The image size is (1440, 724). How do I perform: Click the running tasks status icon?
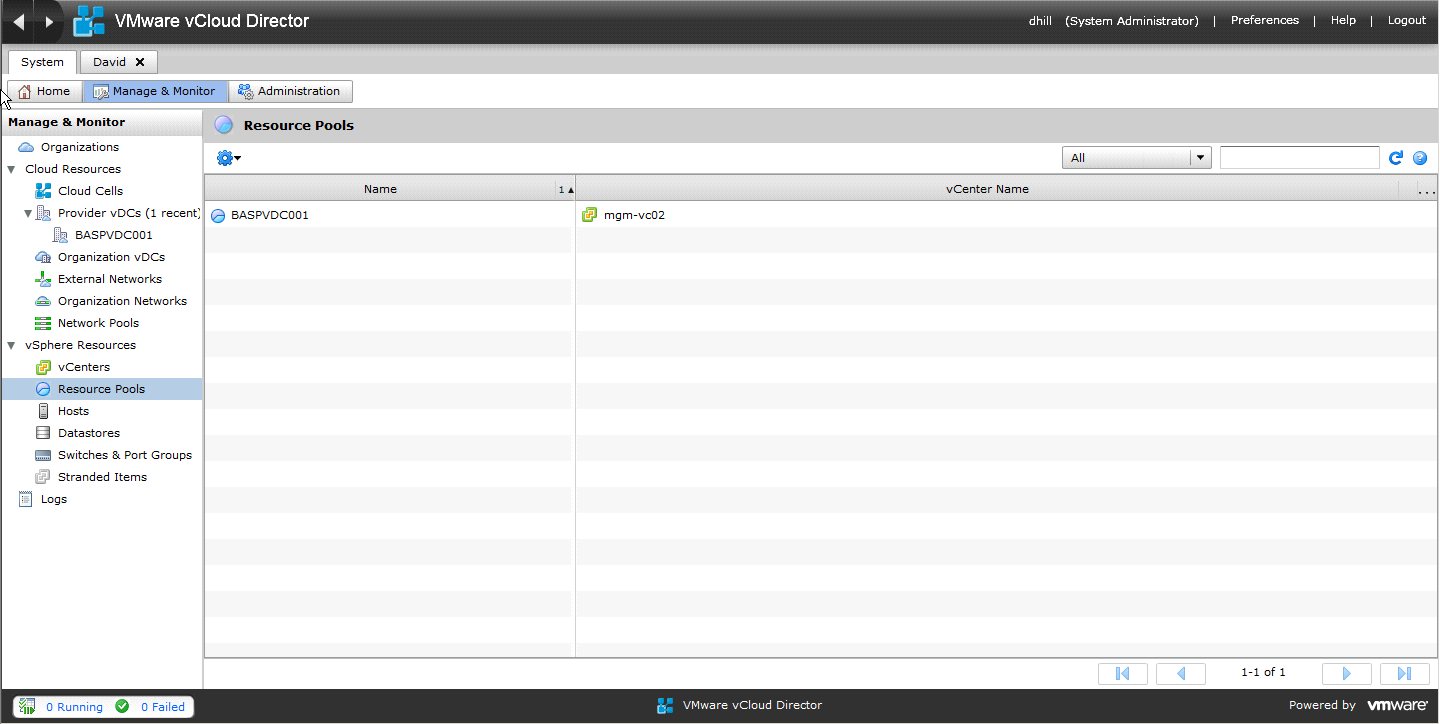point(28,706)
